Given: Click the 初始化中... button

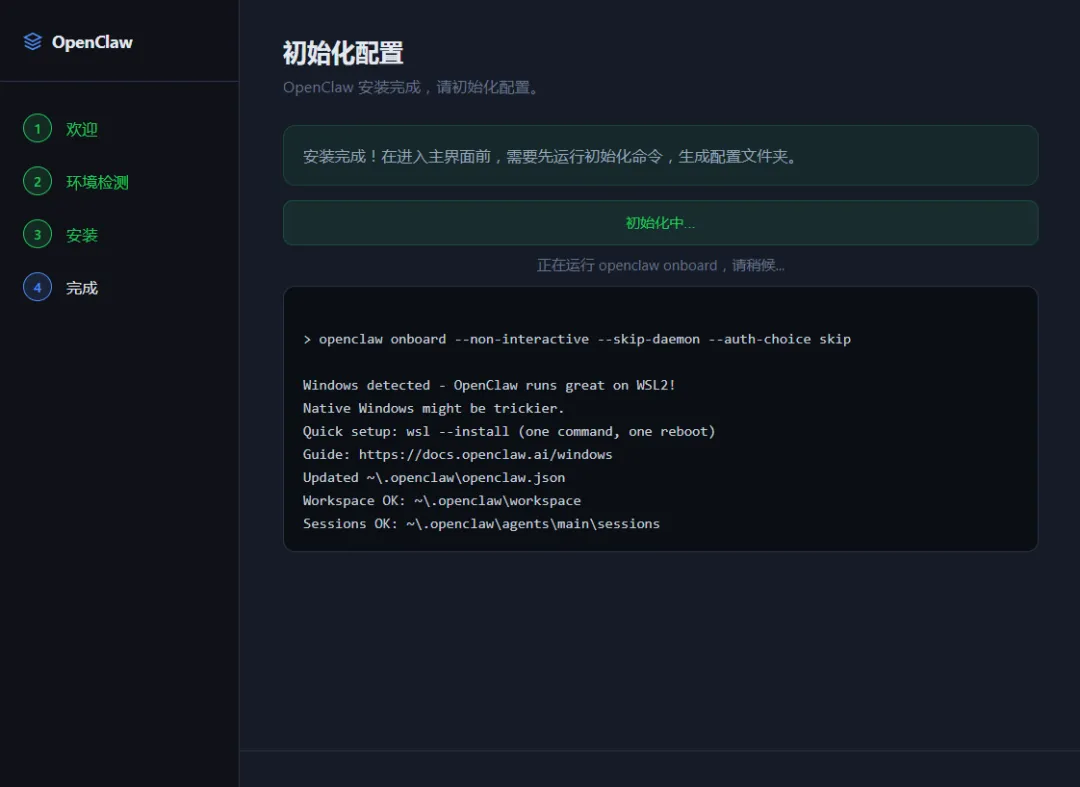Looking at the screenshot, I should [x=660, y=223].
